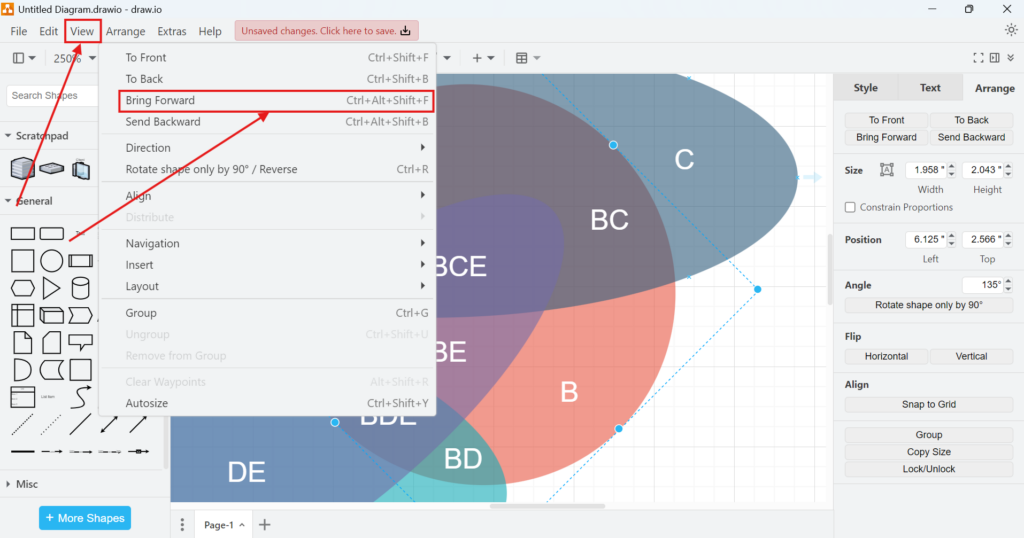The height and width of the screenshot is (538, 1024).
Task: Select the circle shape in General
Action: coord(52,261)
